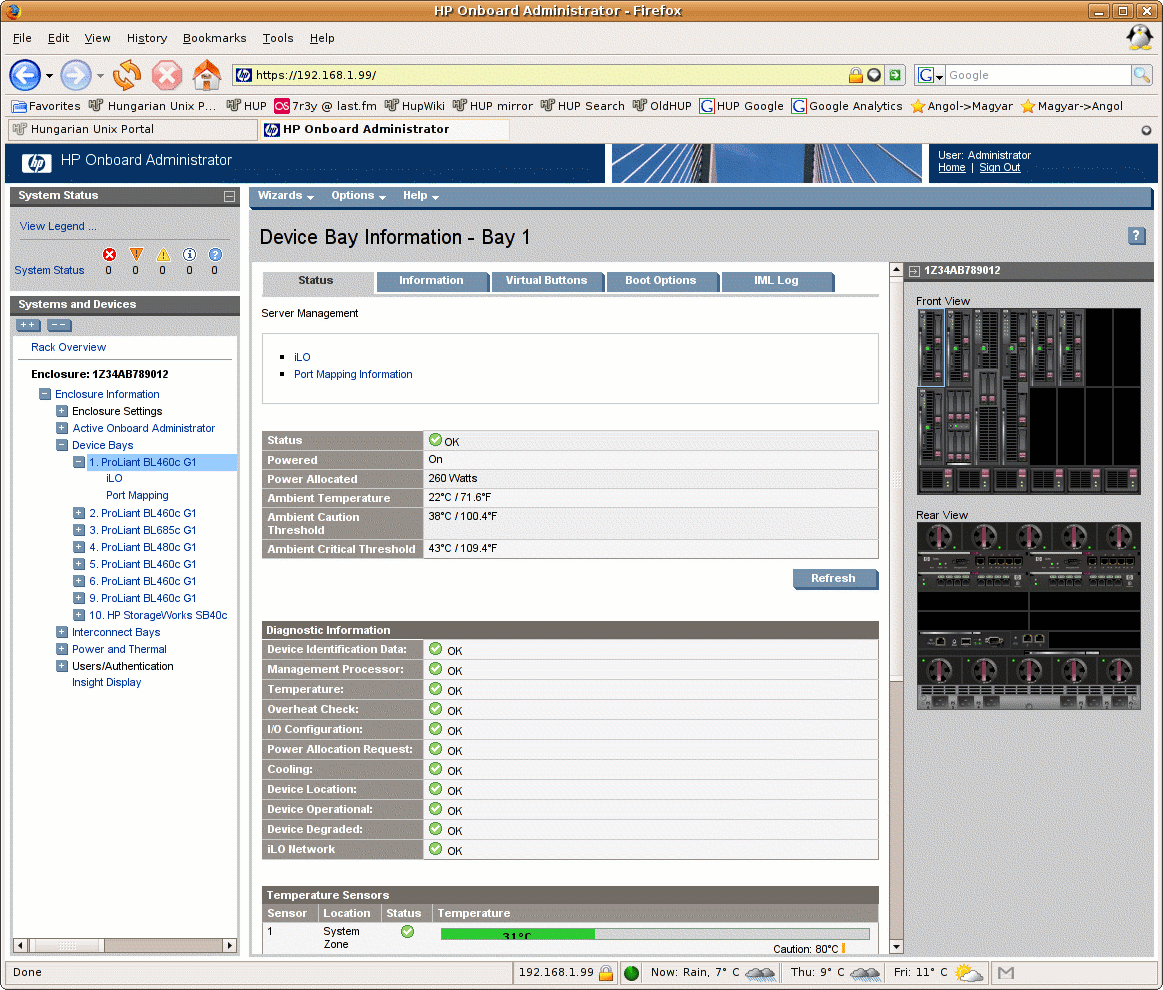Click the status bar padlock icon
Viewport: 1163px width, 990px height.
pos(606,972)
